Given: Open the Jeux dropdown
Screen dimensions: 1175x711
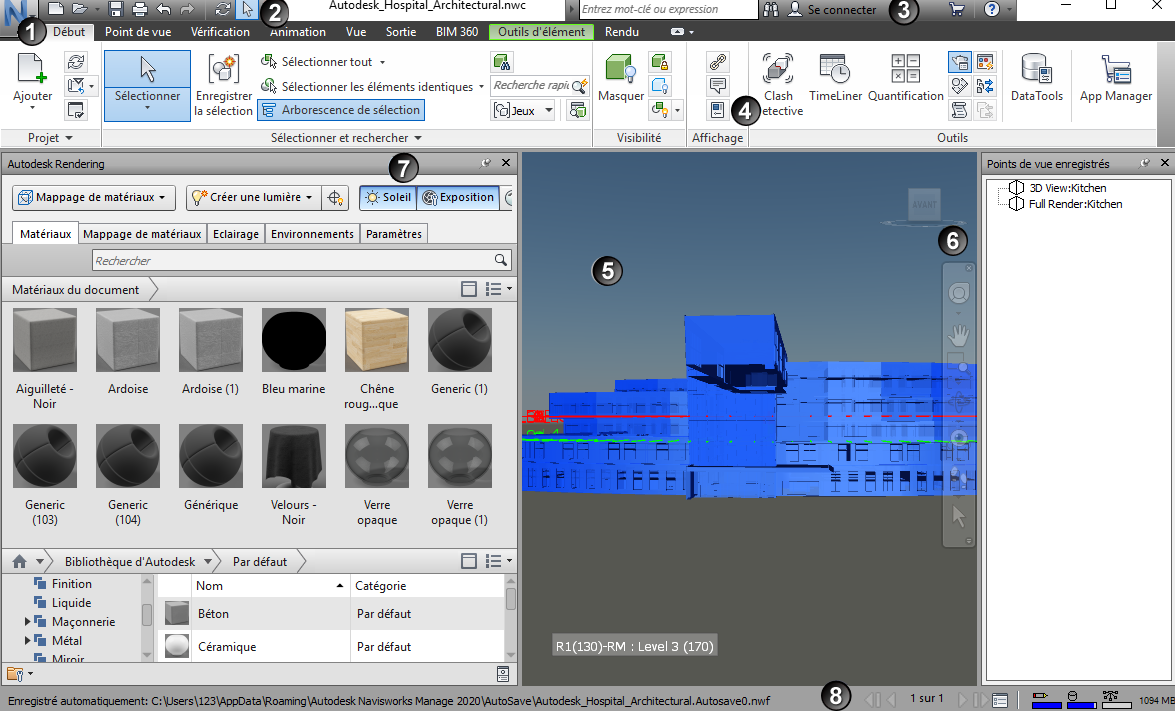Looking at the screenshot, I should coord(523,110).
